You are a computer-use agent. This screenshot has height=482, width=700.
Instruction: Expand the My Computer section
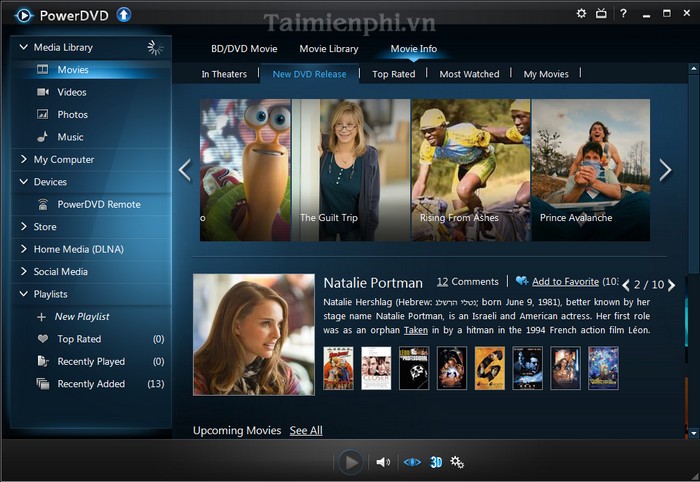[x=24, y=159]
